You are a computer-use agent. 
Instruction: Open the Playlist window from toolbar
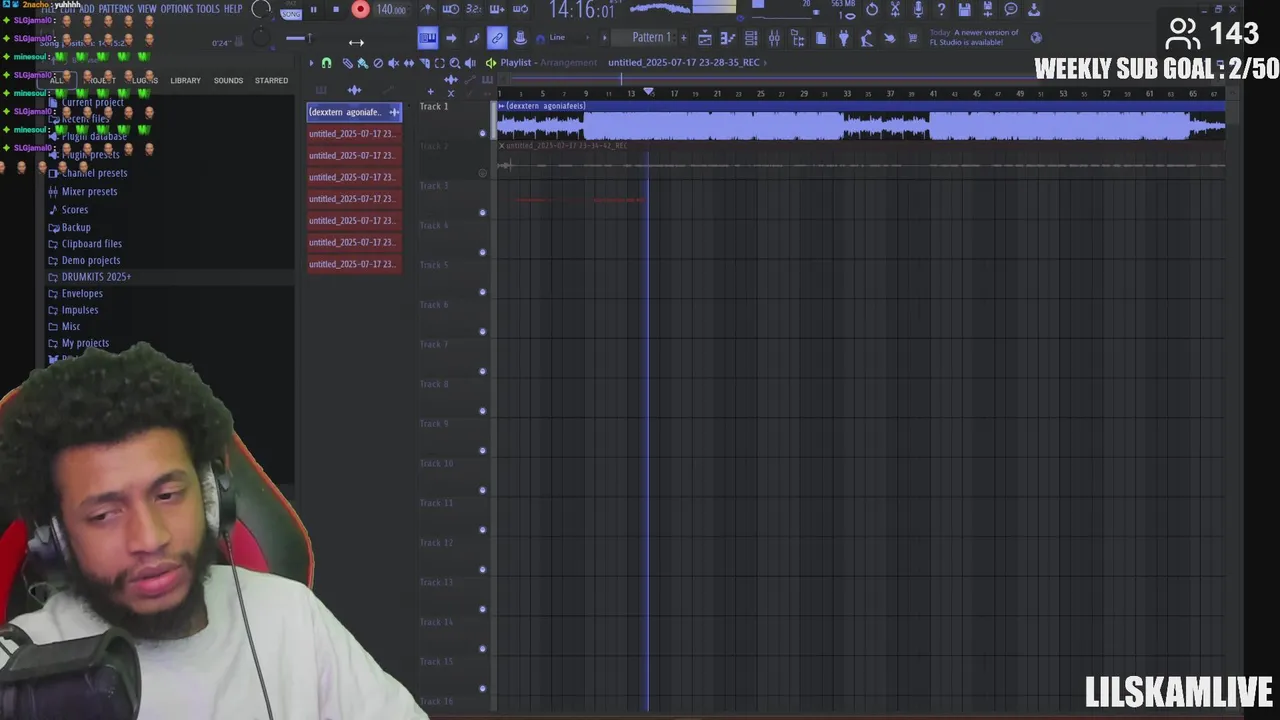(x=705, y=38)
